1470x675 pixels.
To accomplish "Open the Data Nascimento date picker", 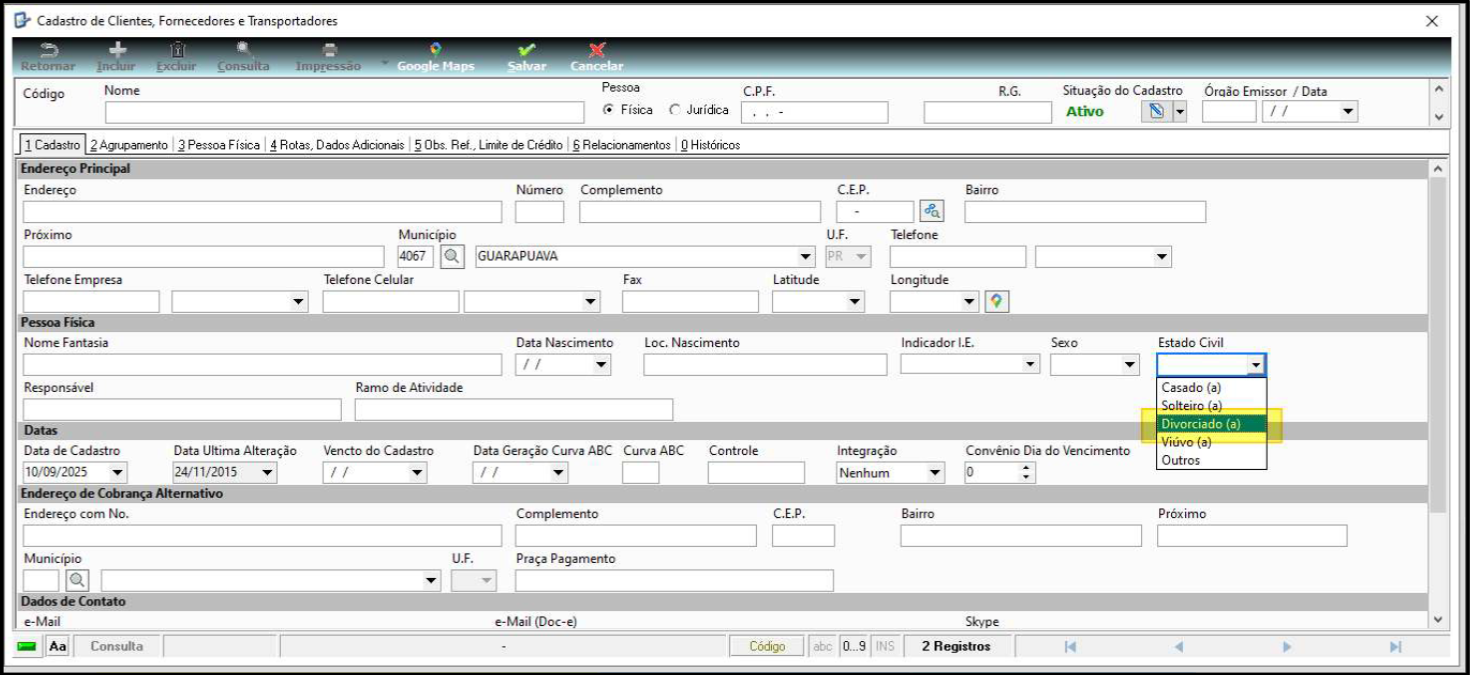I will pyautogui.click(x=601, y=365).
